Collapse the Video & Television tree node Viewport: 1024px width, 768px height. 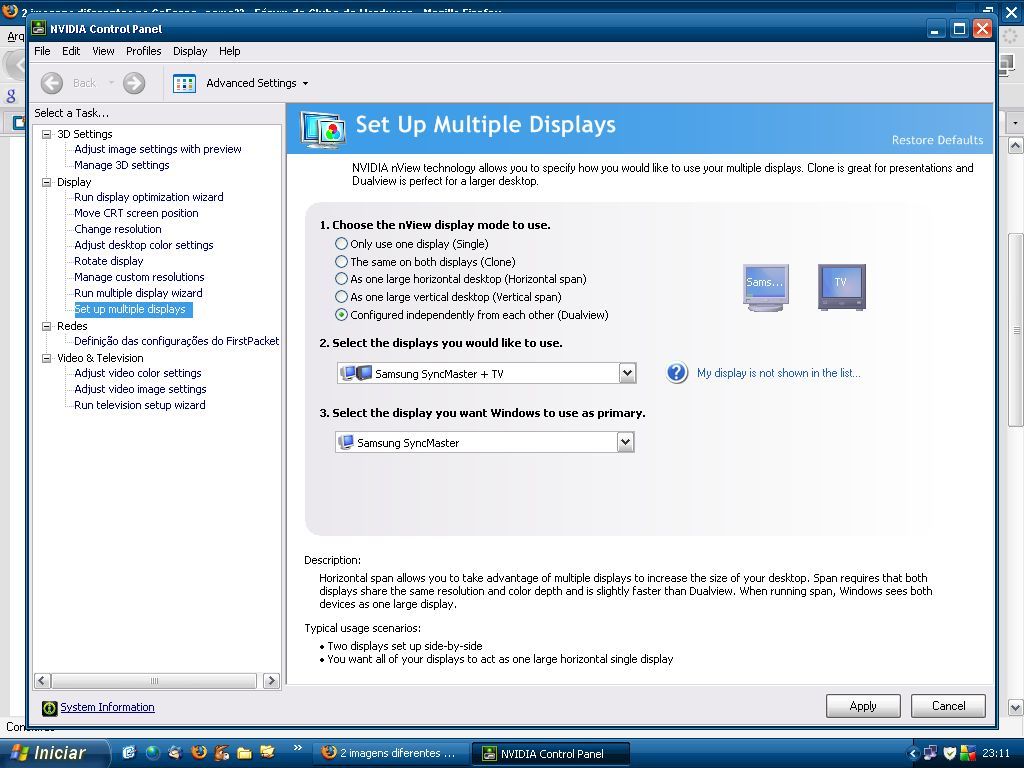[x=46, y=358]
